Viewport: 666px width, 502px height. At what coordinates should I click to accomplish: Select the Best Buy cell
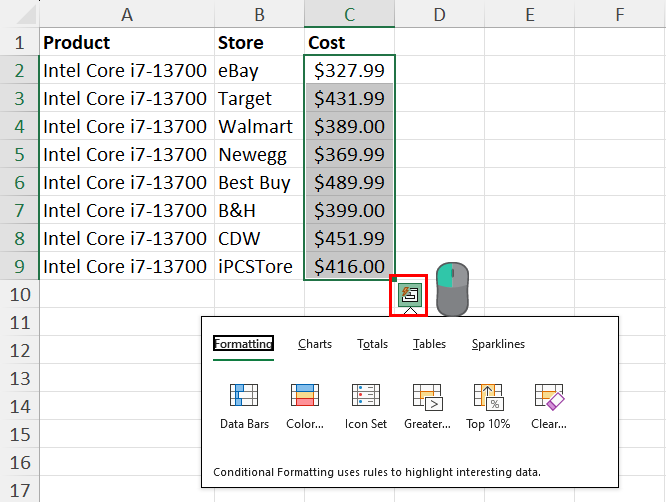click(260, 183)
